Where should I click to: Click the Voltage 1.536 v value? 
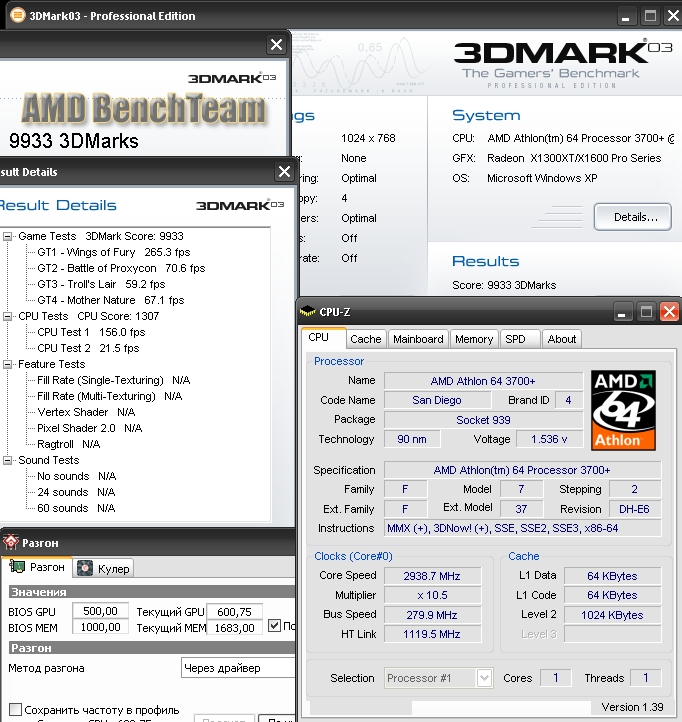click(x=549, y=439)
